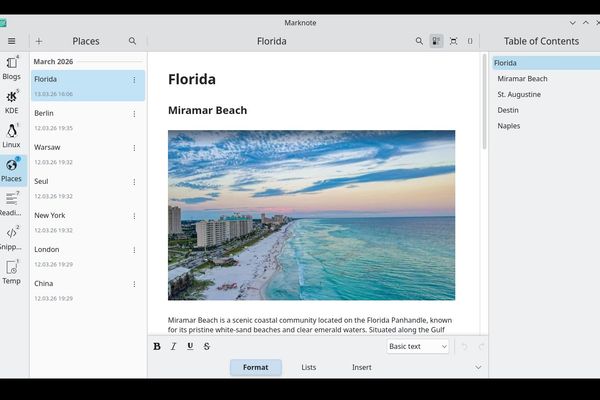Switch to the Lists tab
The height and width of the screenshot is (400, 600).
(x=308, y=367)
